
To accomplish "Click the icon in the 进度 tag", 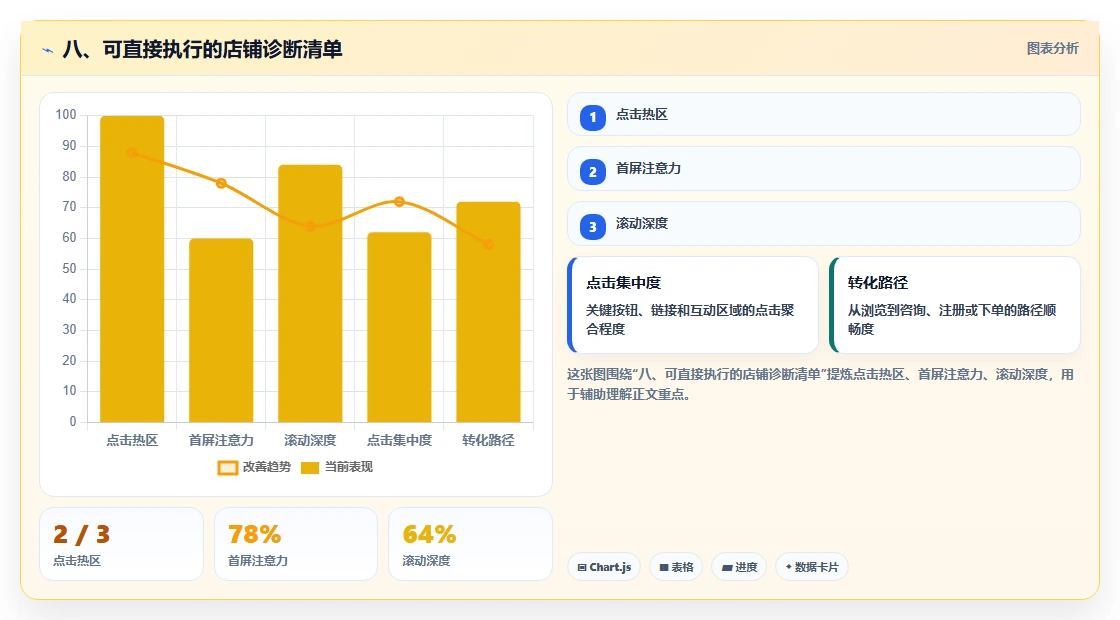I will tap(726, 567).
